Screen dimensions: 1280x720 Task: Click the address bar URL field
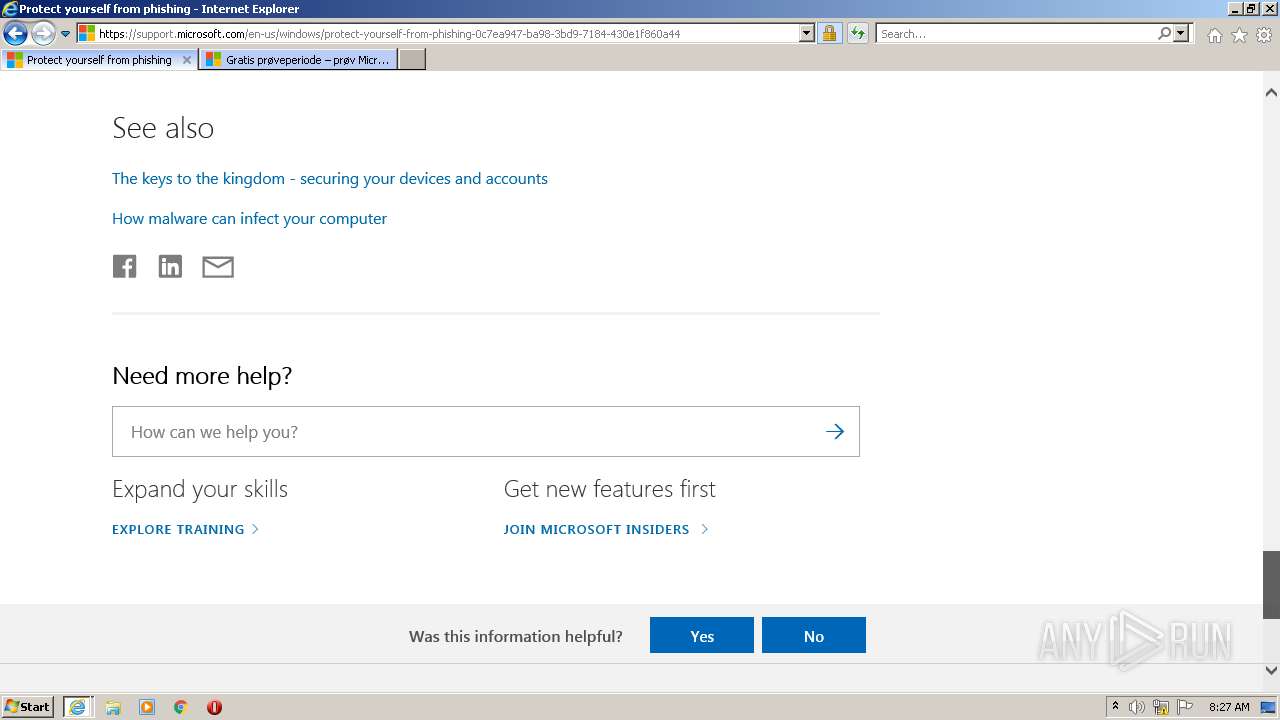click(446, 34)
